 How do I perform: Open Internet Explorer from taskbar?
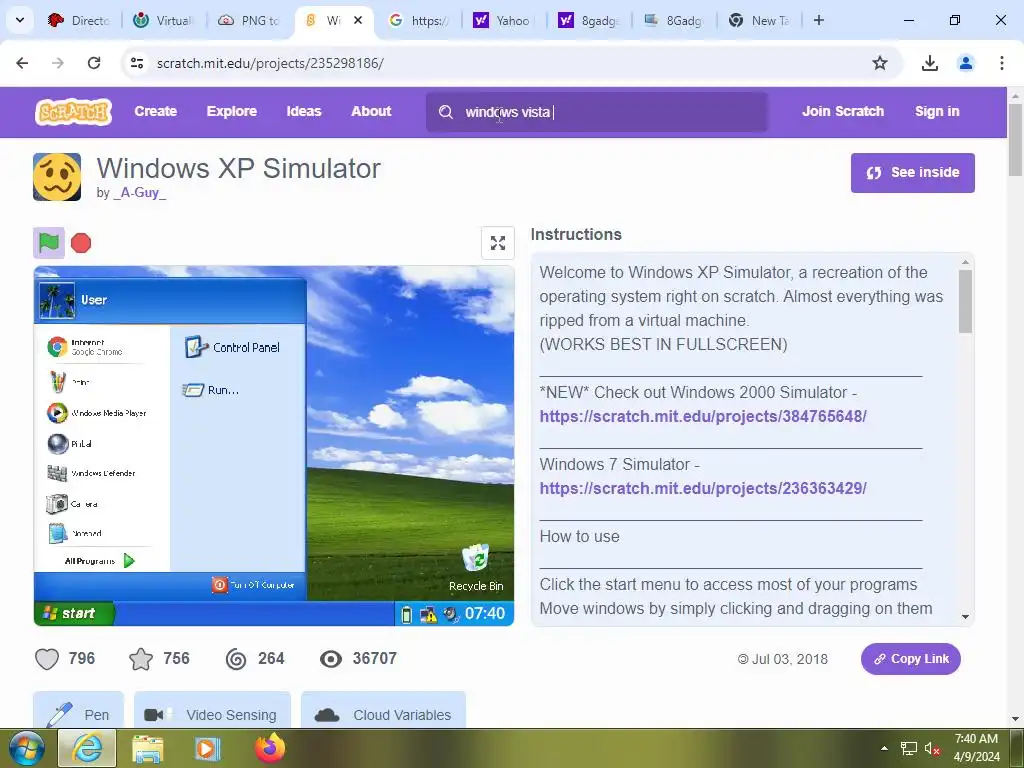(x=87, y=748)
